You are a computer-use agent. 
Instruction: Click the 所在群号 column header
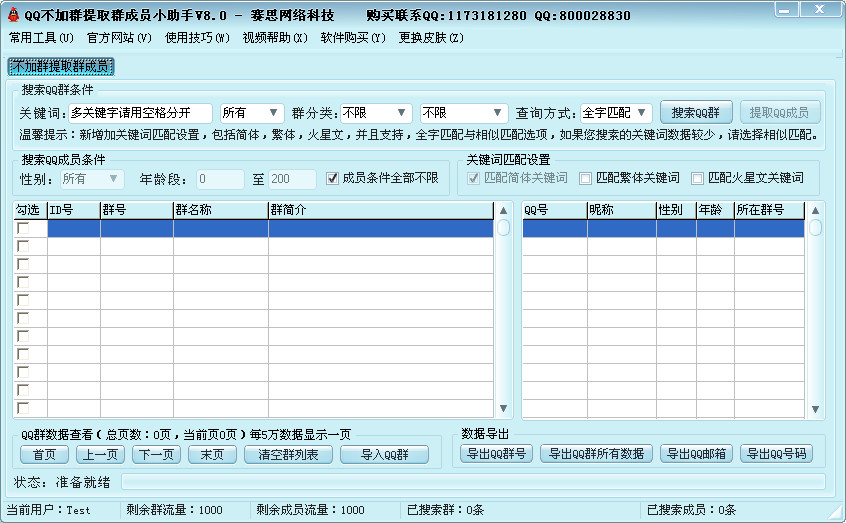point(769,210)
